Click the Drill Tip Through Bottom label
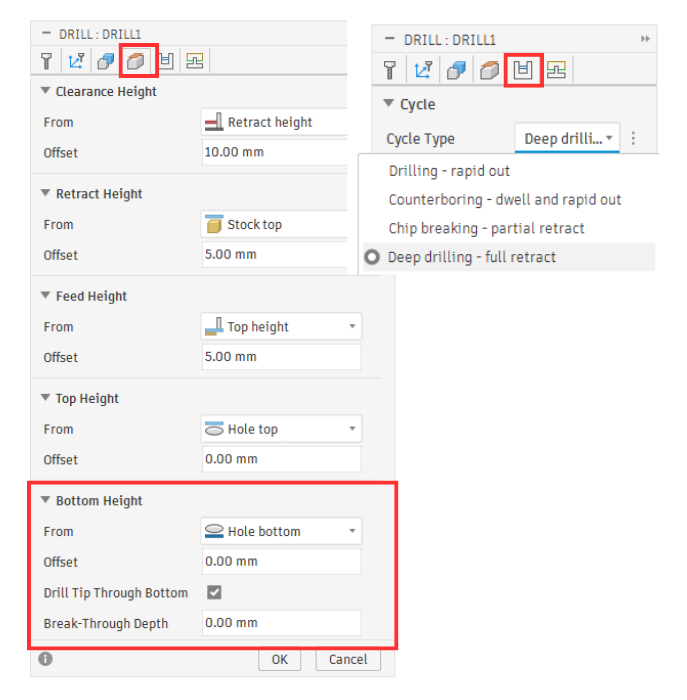Viewport: 687px width, 700px height. 116,593
